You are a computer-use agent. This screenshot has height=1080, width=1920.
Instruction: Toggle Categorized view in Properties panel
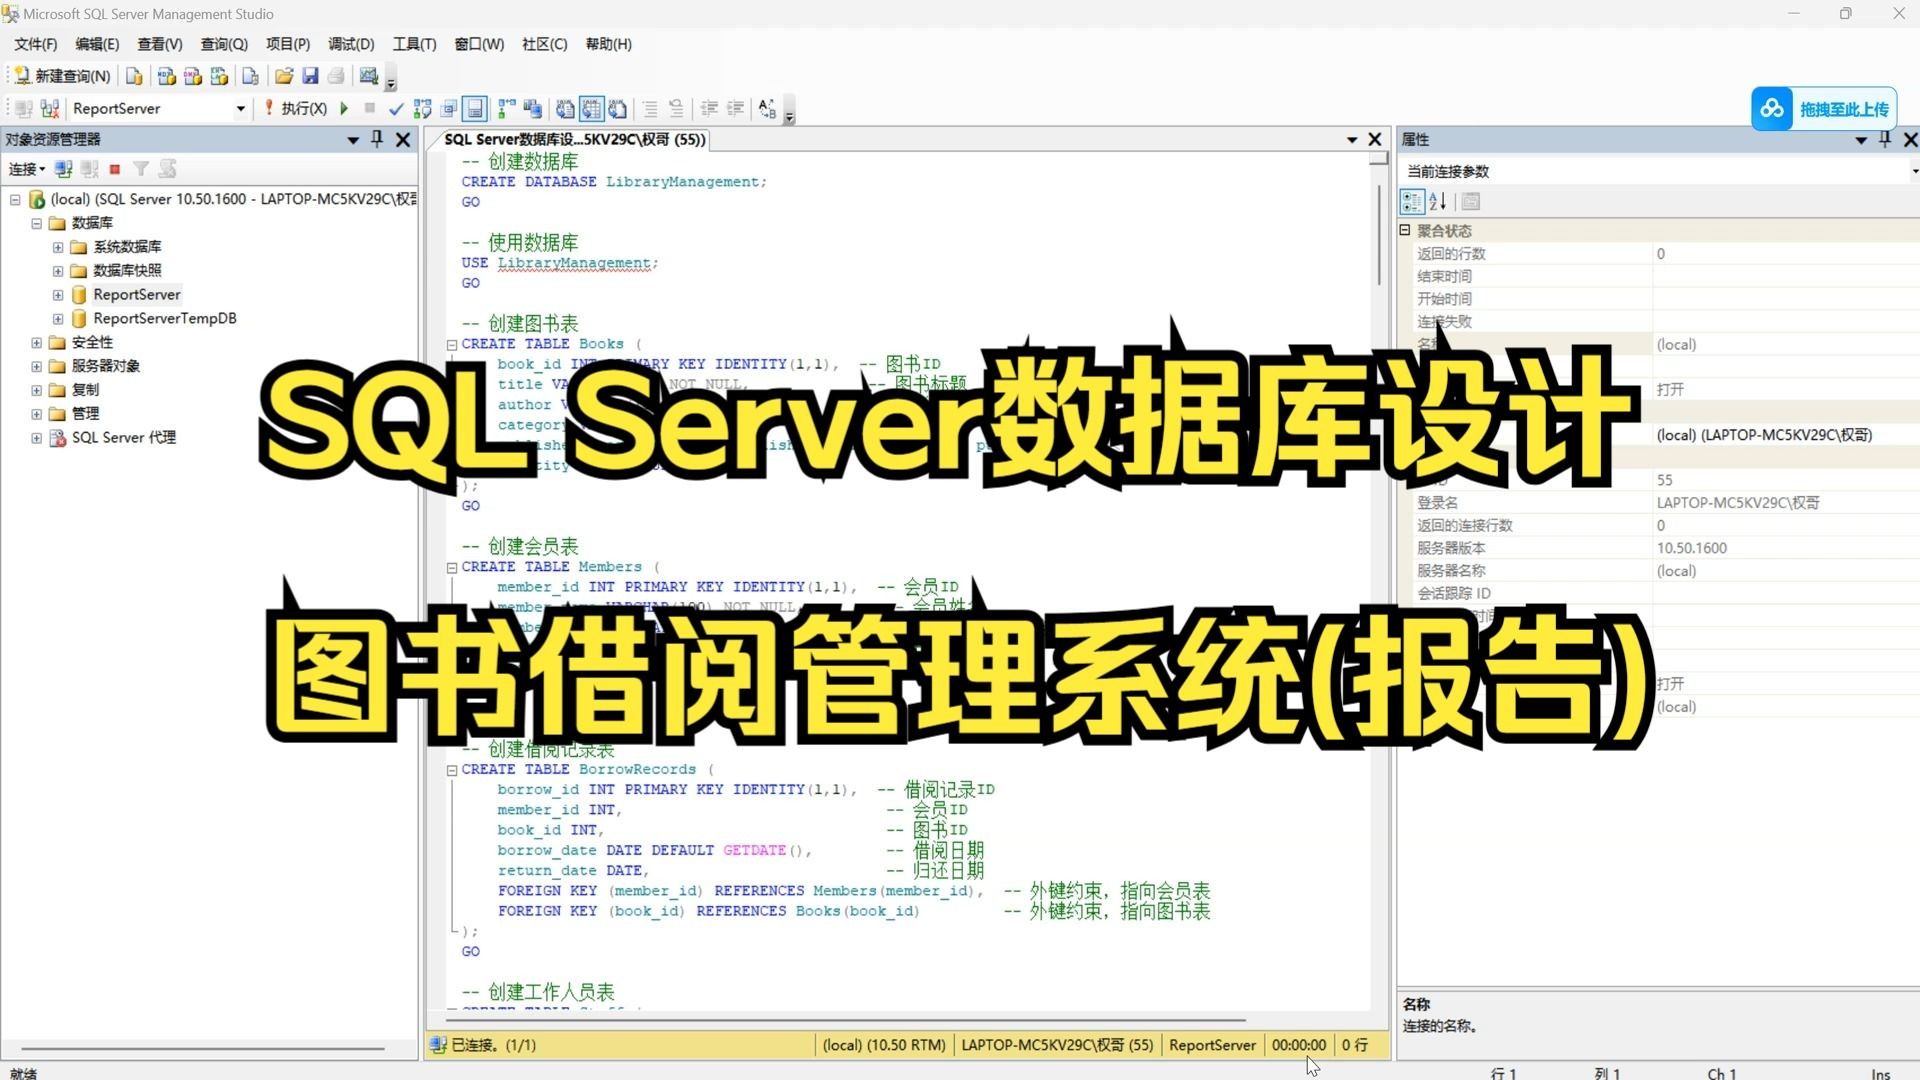click(1411, 202)
